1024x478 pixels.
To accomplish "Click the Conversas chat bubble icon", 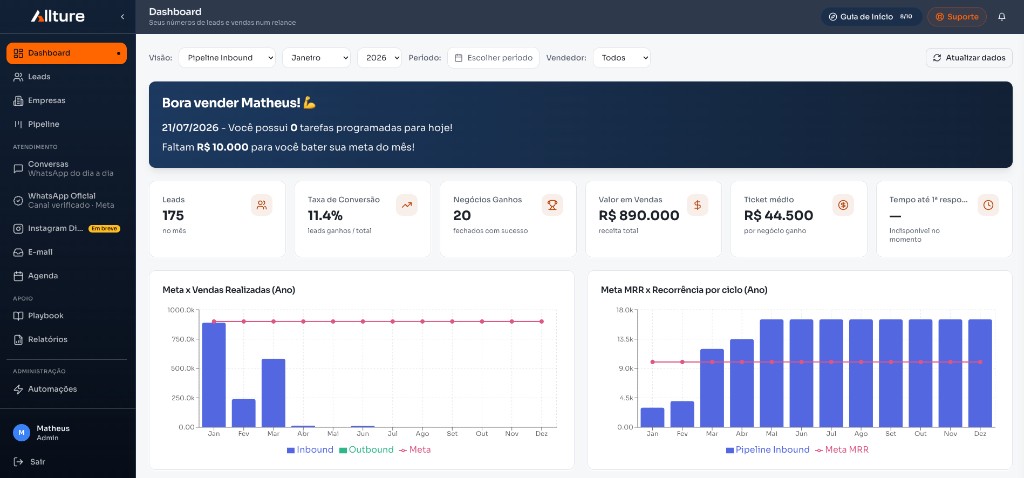I will click(x=18, y=168).
